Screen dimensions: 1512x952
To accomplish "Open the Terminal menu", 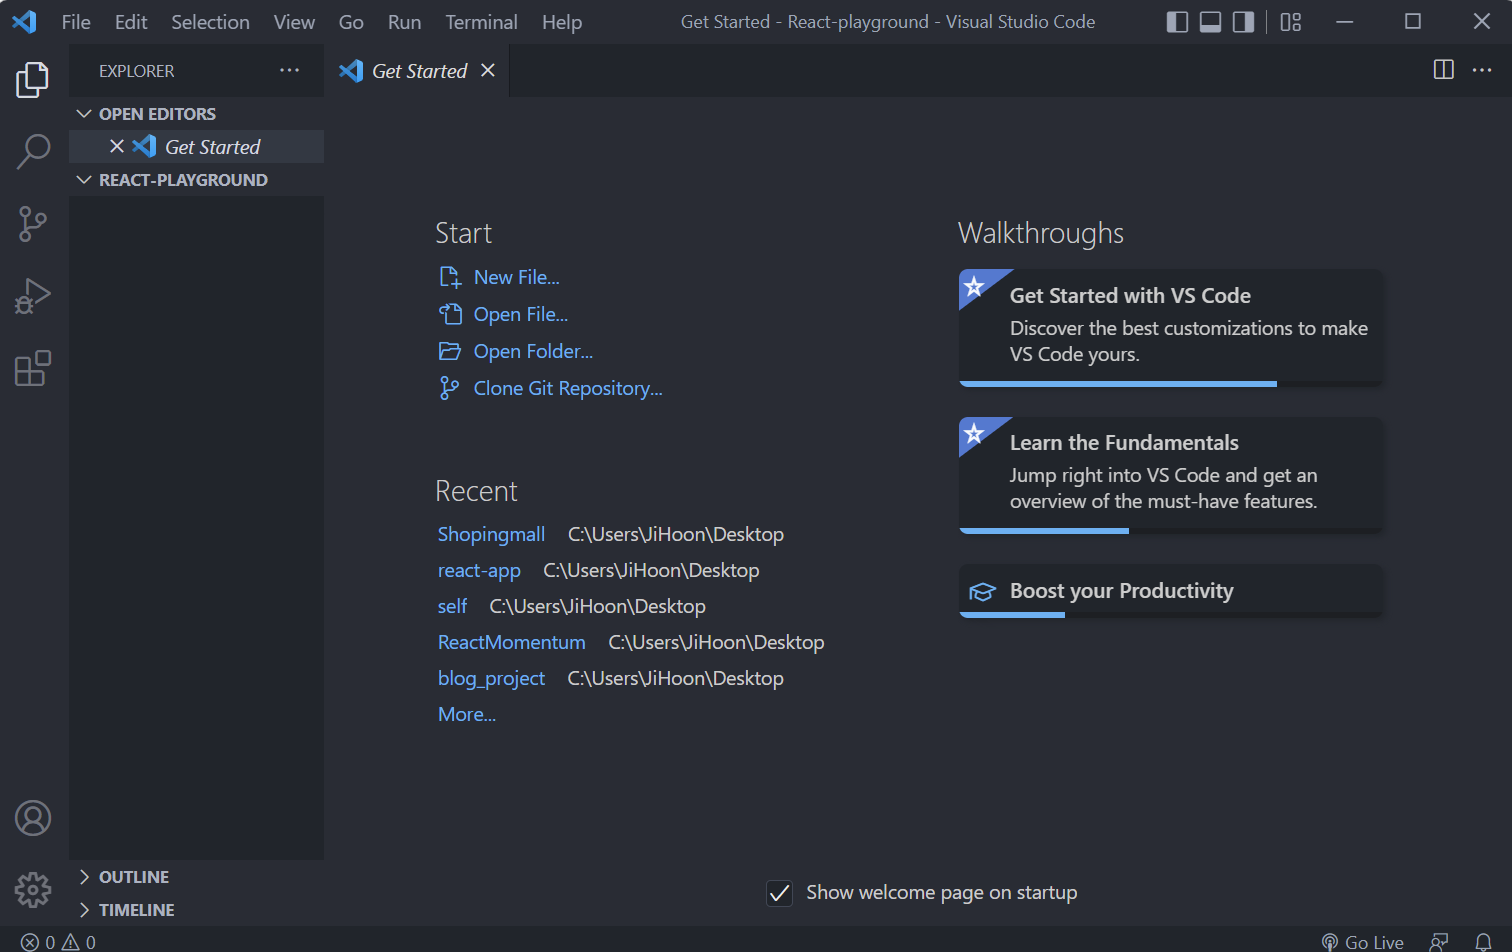I will tap(482, 22).
